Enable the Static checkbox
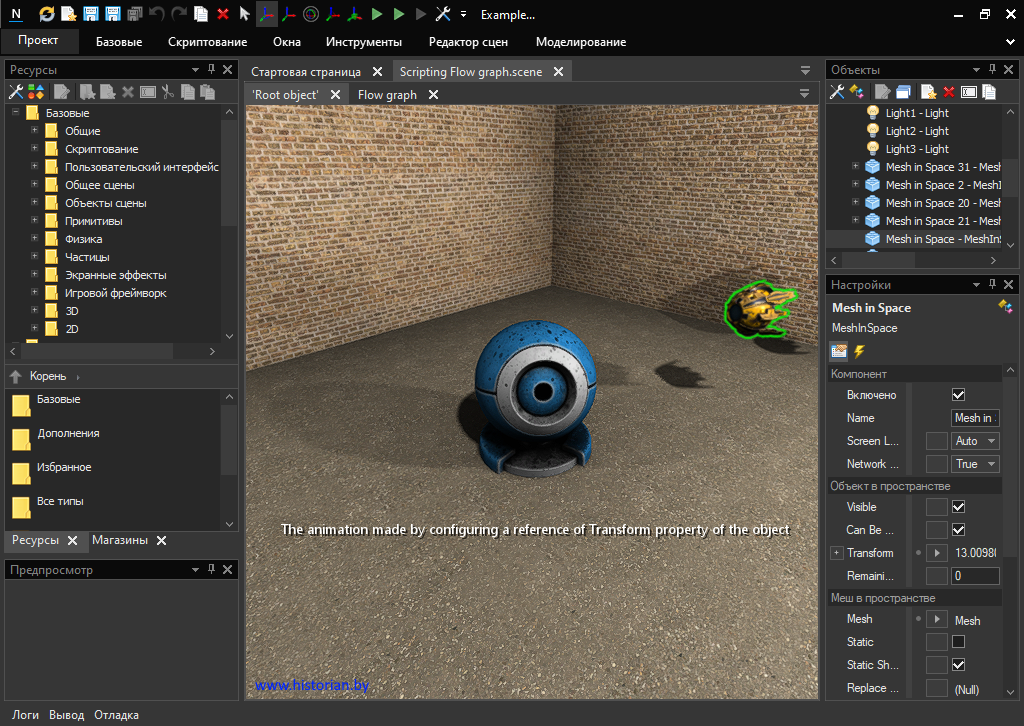This screenshot has width=1024, height=726. coord(958,642)
